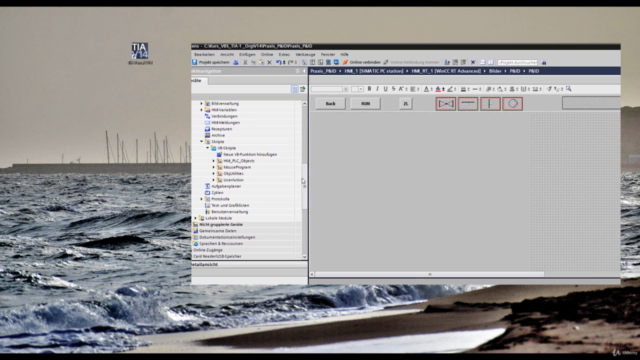Viewport: 640px width, 360px height.
Task: Open the Extras menu
Action: coord(284,54)
